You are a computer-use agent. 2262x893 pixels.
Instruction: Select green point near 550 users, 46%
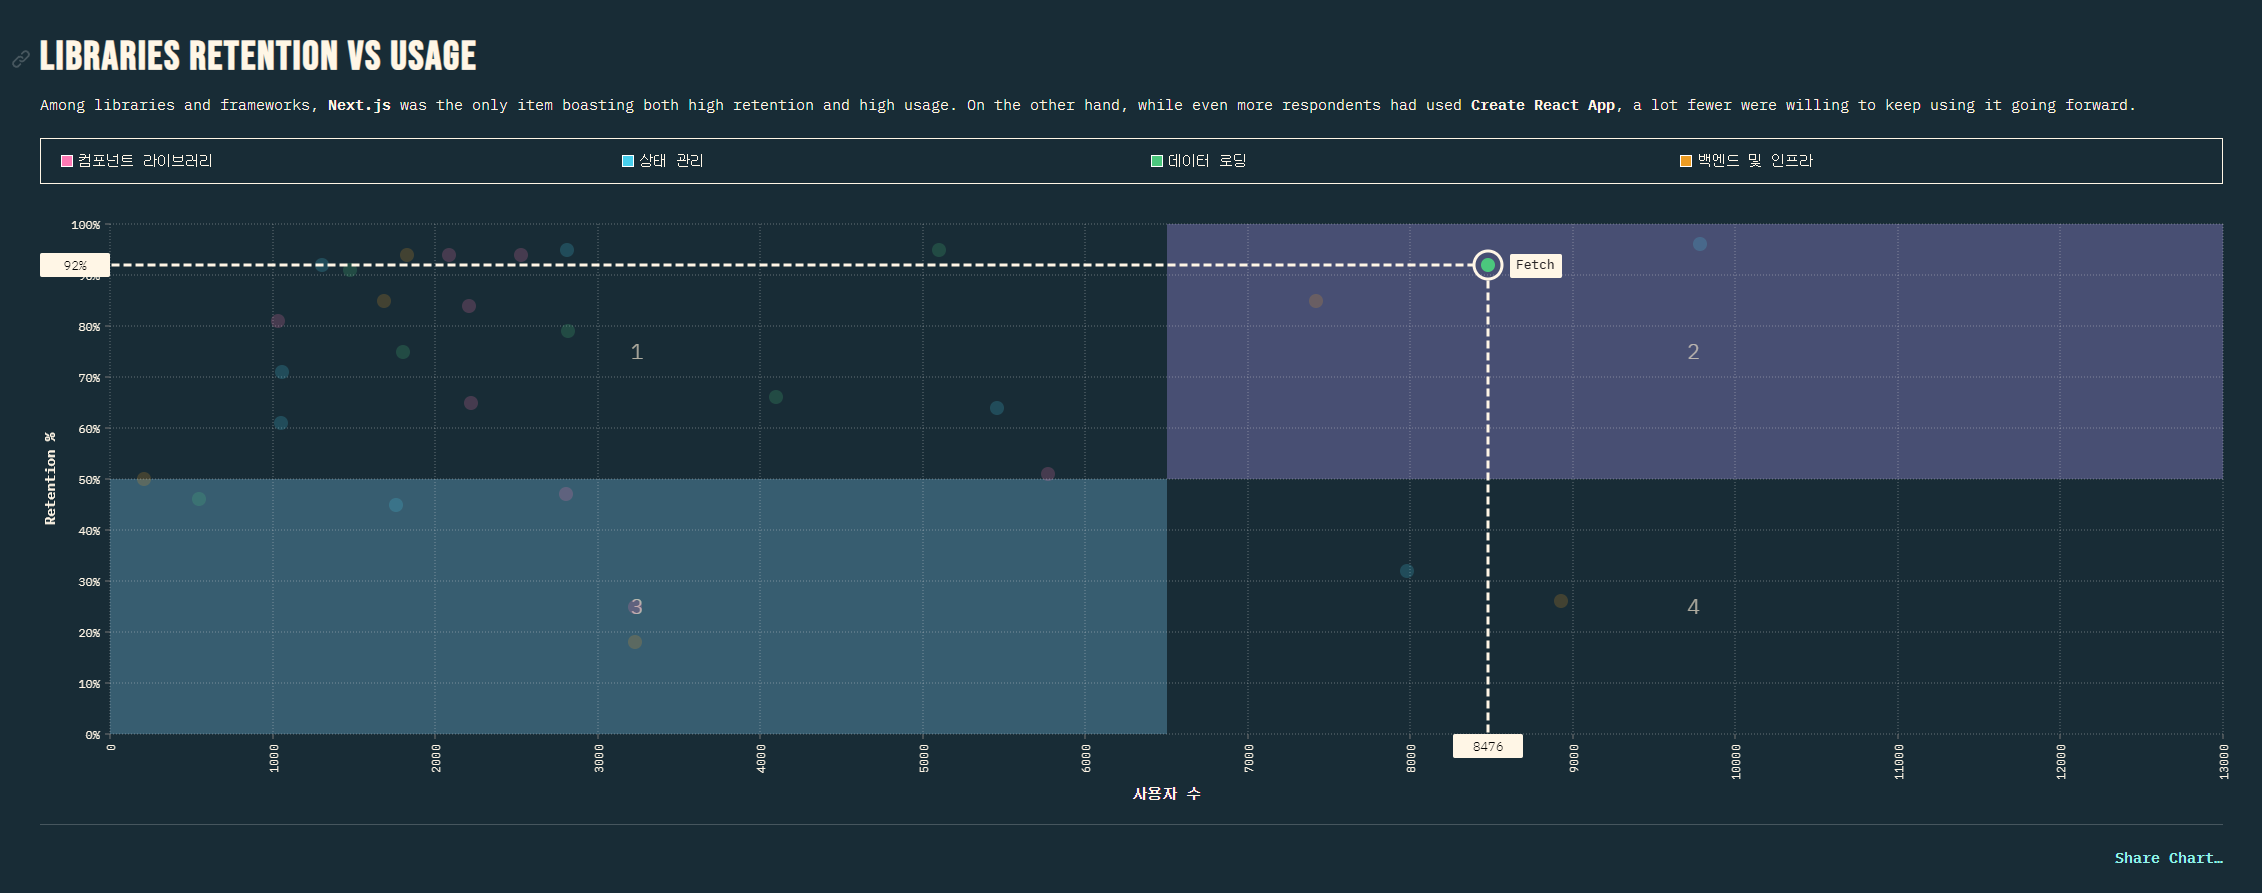(199, 499)
